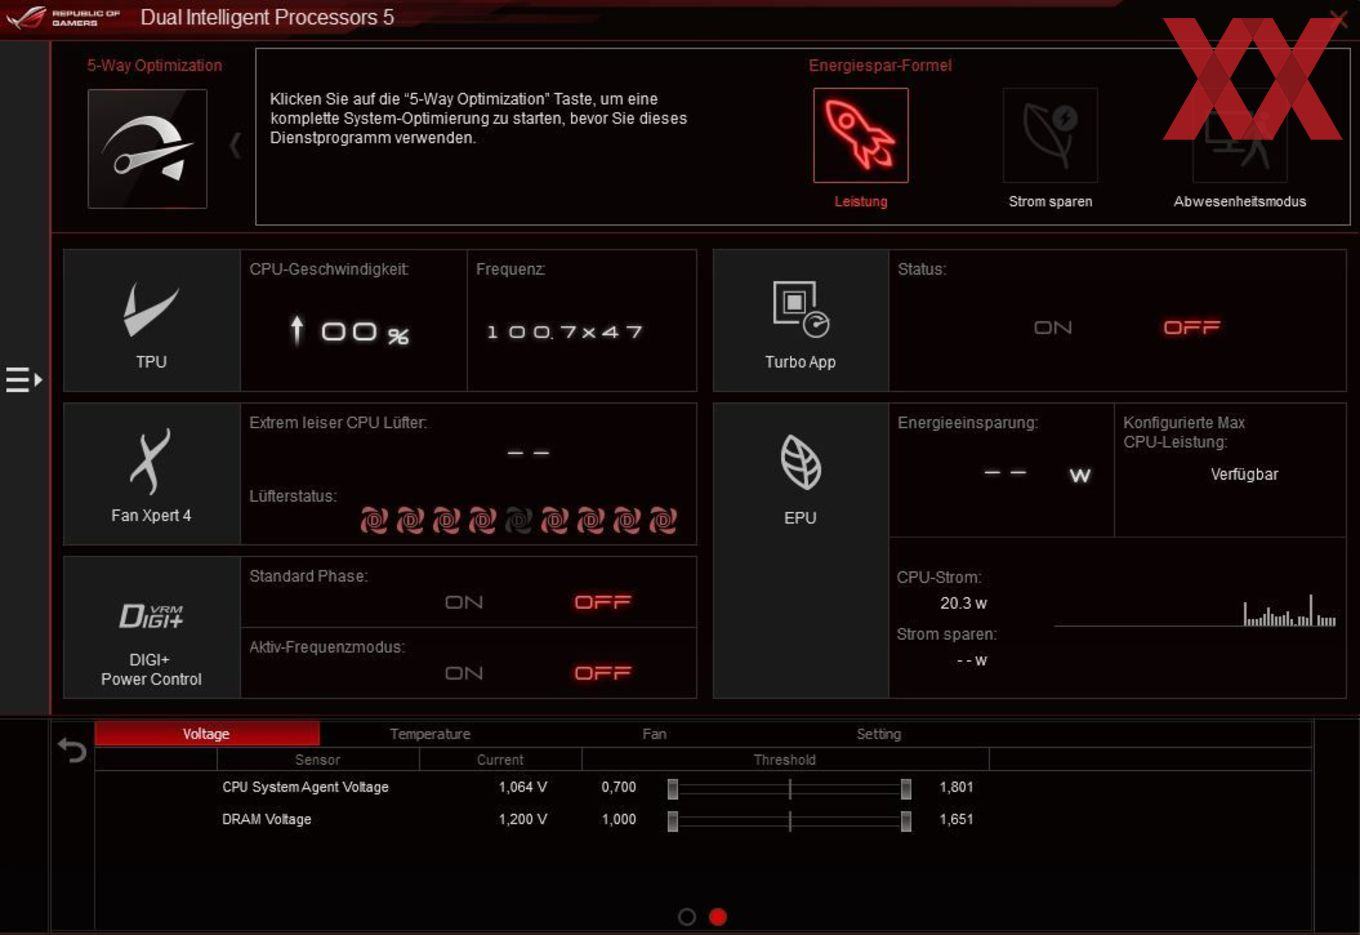Image resolution: width=1360 pixels, height=935 pixels.
Task: Select the Leistung rocket power mode
Action: pyautogui.click(x=861, y=135)
